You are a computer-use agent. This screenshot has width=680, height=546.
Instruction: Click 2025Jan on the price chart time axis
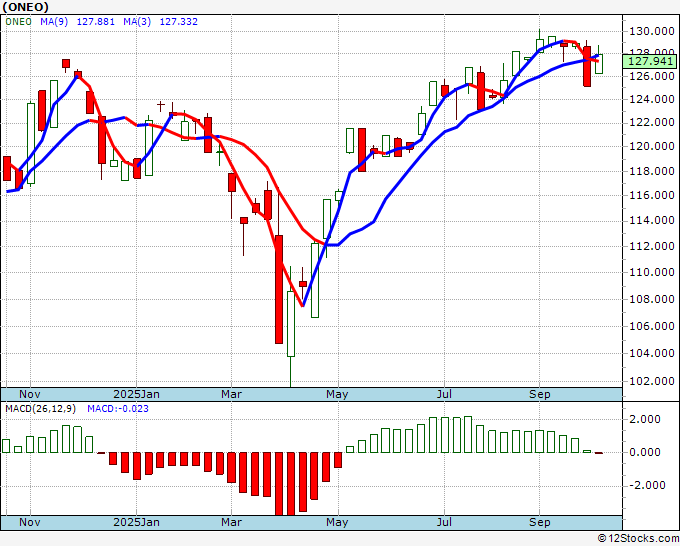(136, 394)
